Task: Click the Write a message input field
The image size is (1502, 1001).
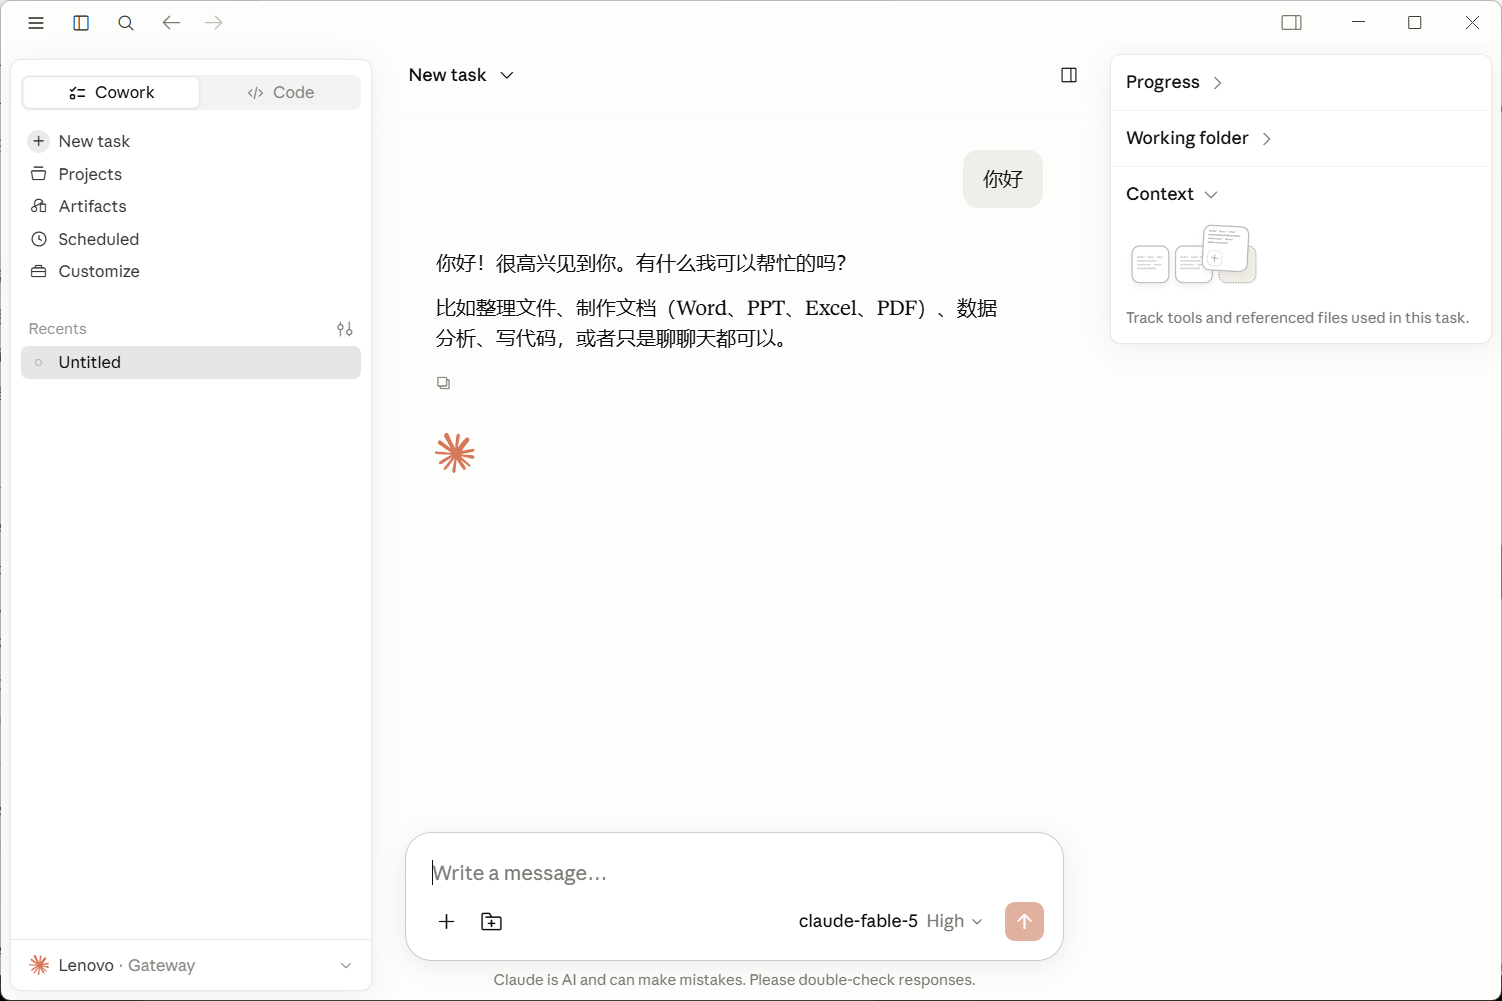Action: pyautogui.click(x=733, y=873)
